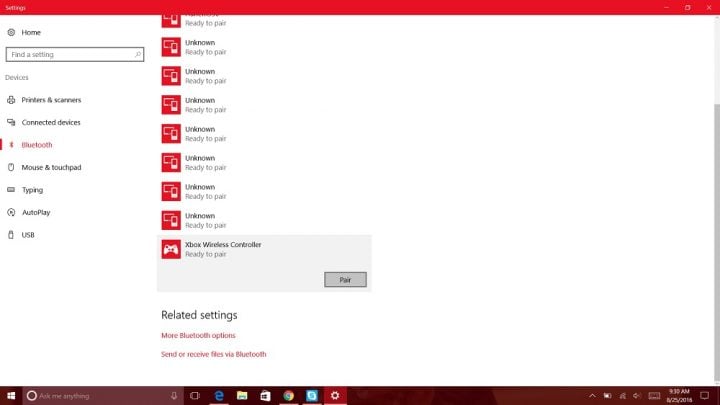Click the Printers & scanners printer icon

click(x=11, y=100)
